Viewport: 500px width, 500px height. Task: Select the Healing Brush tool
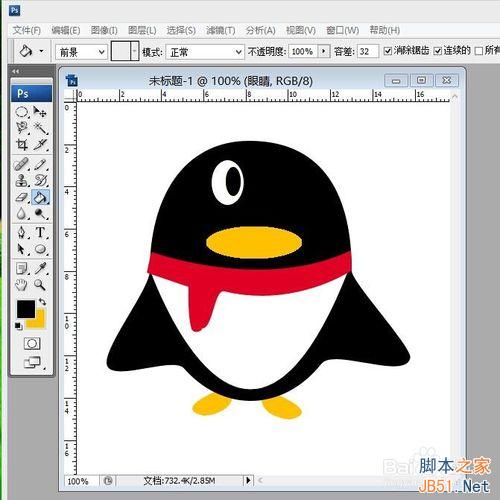coord(22,164)
